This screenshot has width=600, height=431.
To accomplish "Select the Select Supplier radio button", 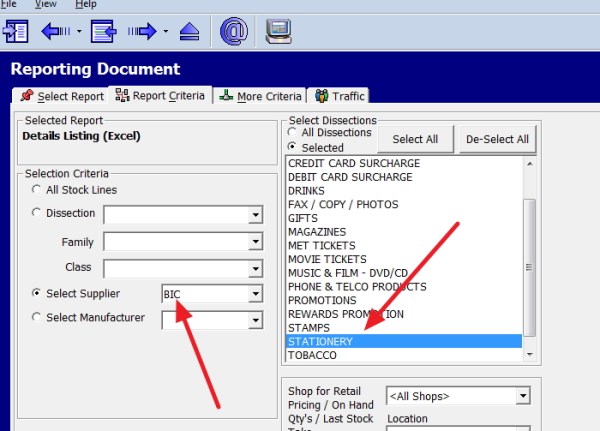I will point(36,293).
